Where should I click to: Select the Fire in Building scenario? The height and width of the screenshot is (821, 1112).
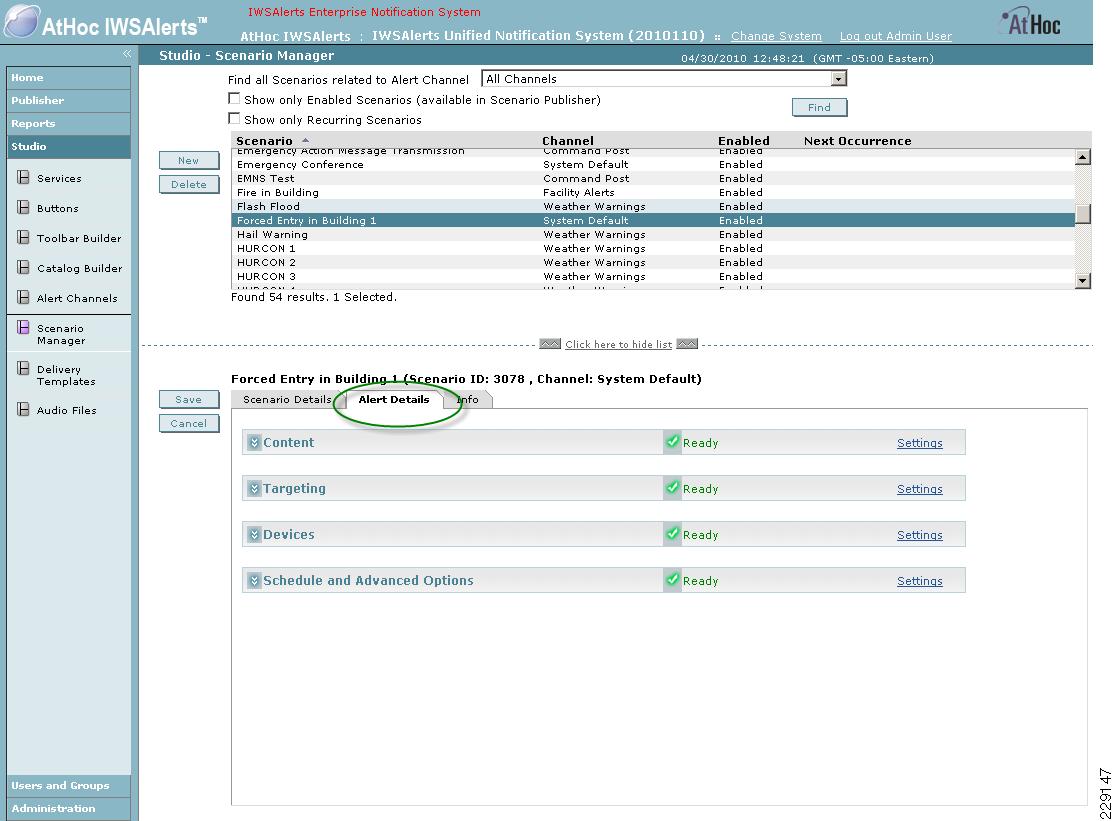pos(653,192)
